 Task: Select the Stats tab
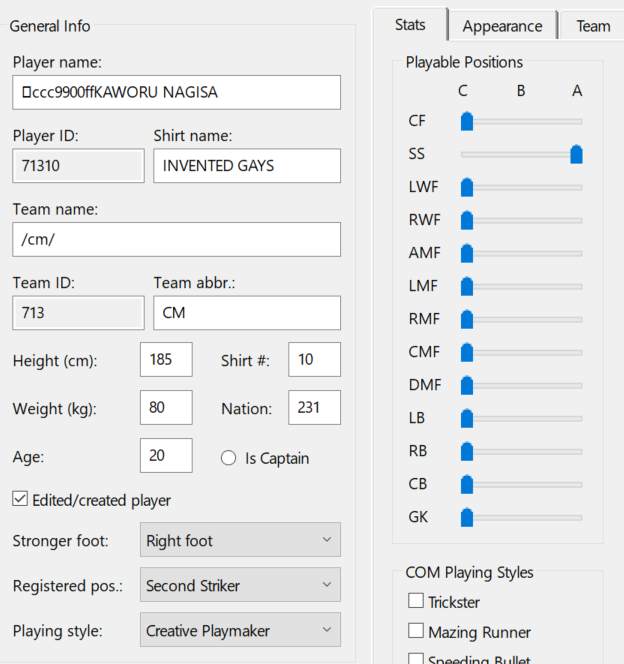click(410, 25)
